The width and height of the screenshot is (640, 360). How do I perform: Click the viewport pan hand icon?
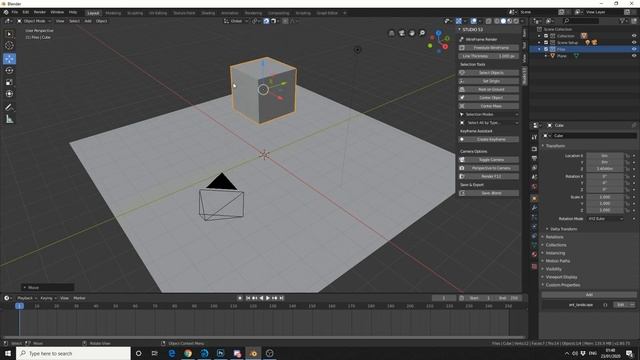[x=412, y=33]
